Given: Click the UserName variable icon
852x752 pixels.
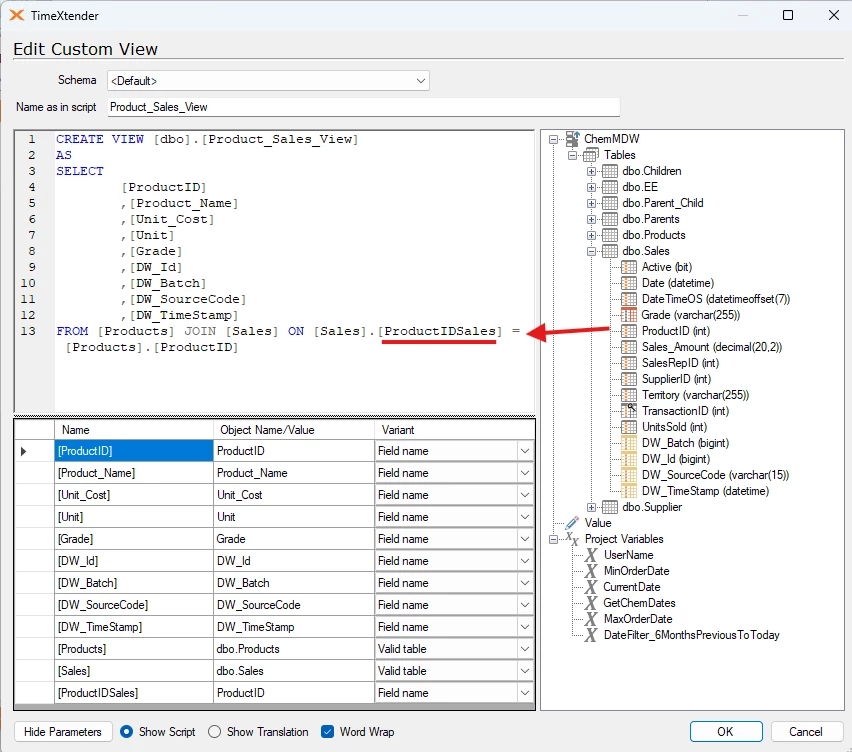Looking at the screenshot, I should 591,555.
